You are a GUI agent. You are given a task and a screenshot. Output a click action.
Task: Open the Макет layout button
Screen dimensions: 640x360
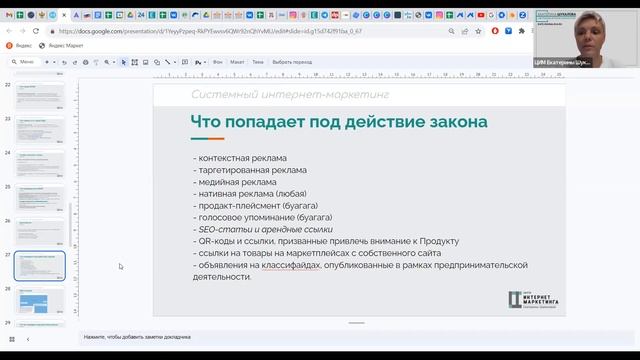[x=237, y=62]
